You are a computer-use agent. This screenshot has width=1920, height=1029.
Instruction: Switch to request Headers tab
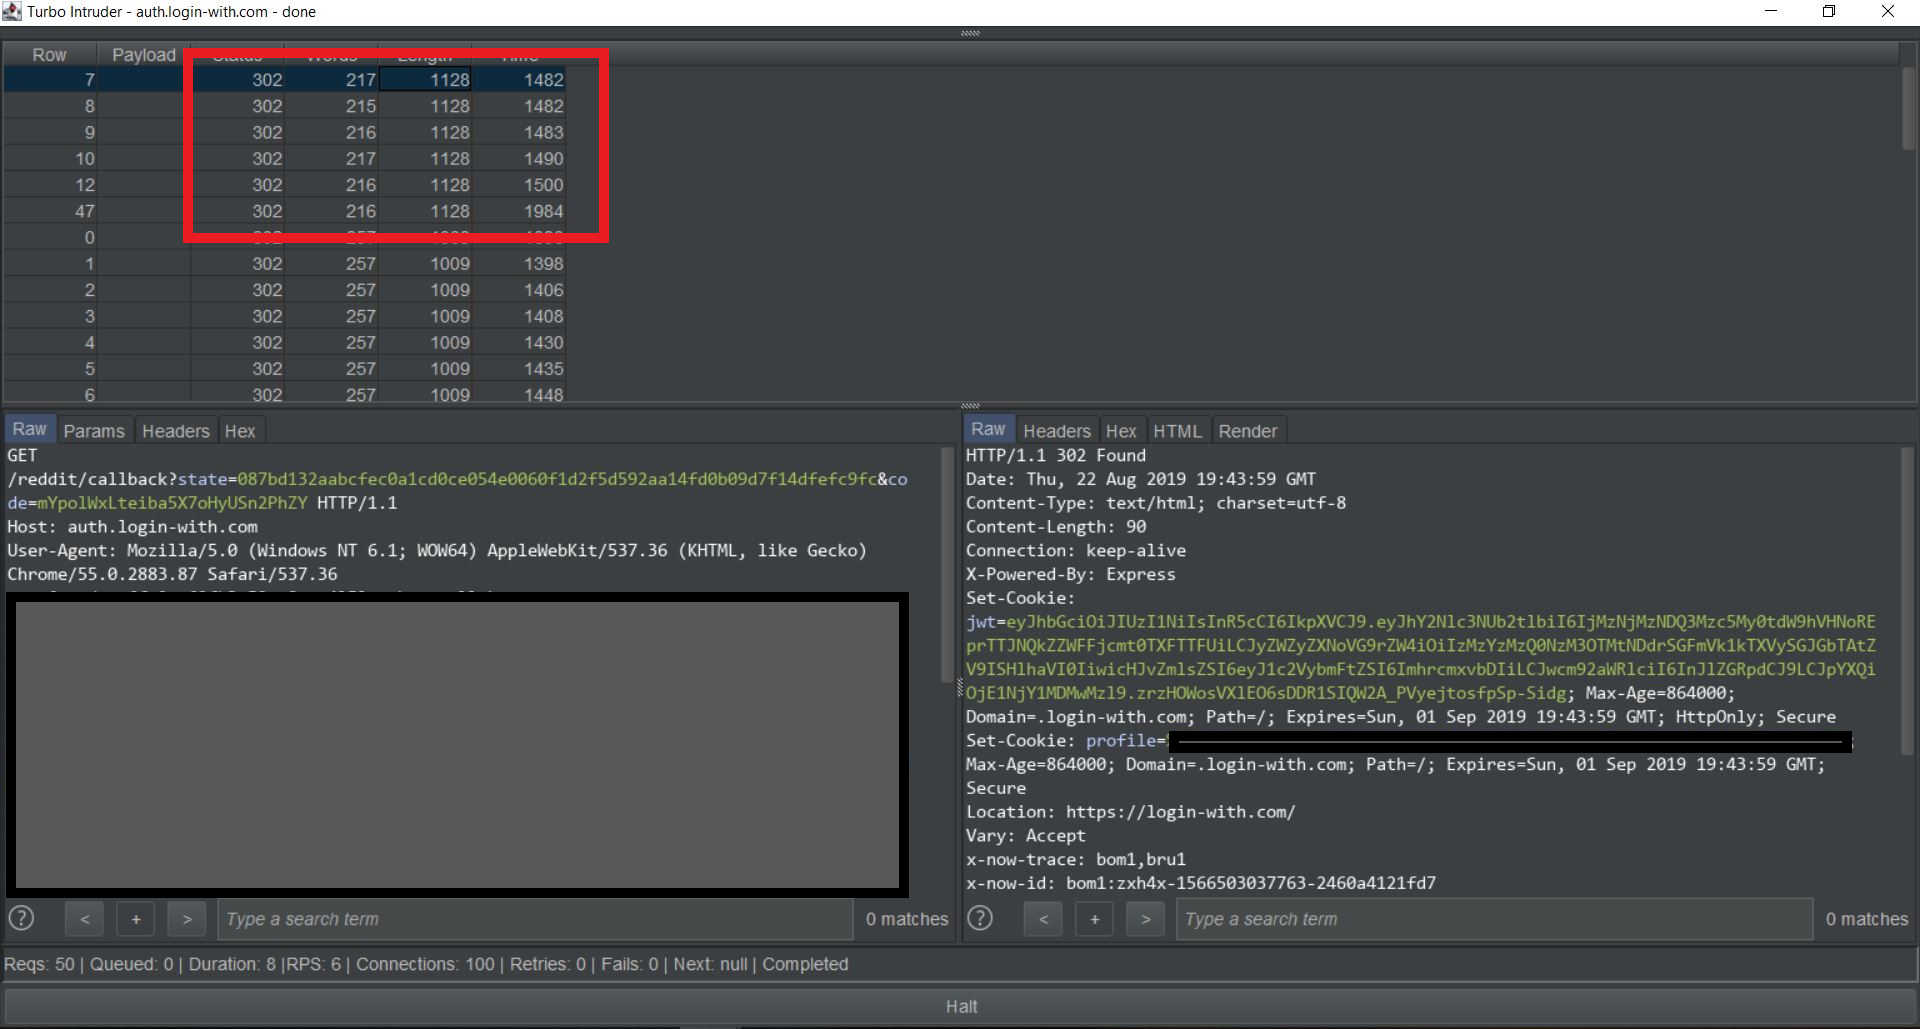click(x=176, y=431)
